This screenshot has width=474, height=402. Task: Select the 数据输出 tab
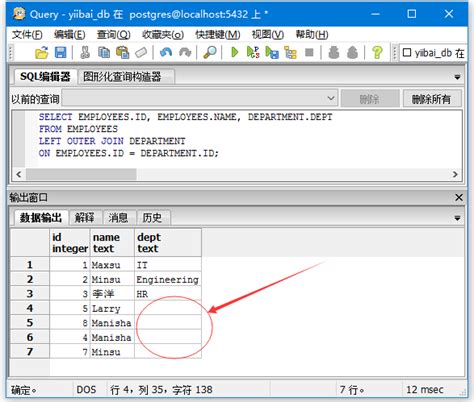pos(41,218)
